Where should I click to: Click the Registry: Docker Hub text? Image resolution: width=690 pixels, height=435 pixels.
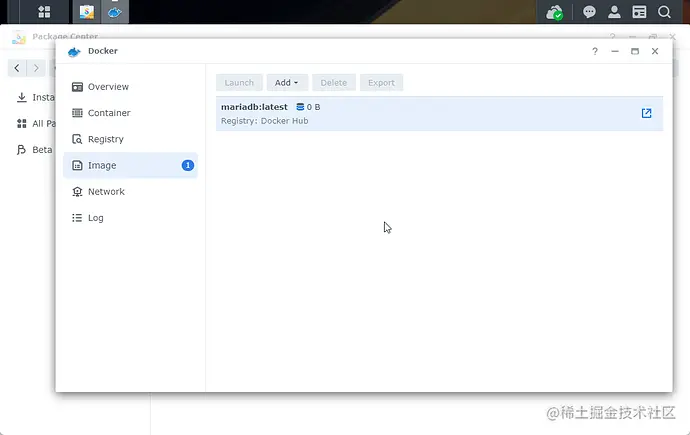(x=264, y=121)
